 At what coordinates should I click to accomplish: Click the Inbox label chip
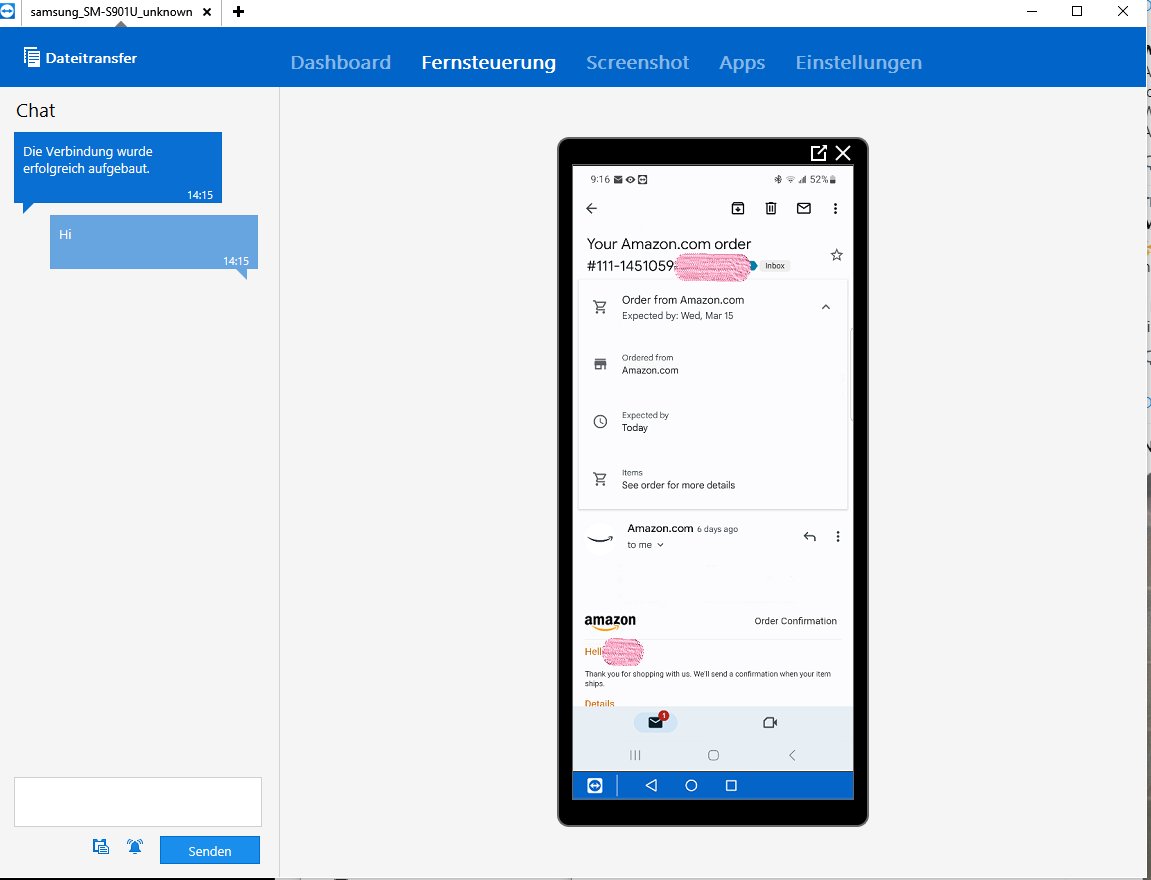coord(774,266)
